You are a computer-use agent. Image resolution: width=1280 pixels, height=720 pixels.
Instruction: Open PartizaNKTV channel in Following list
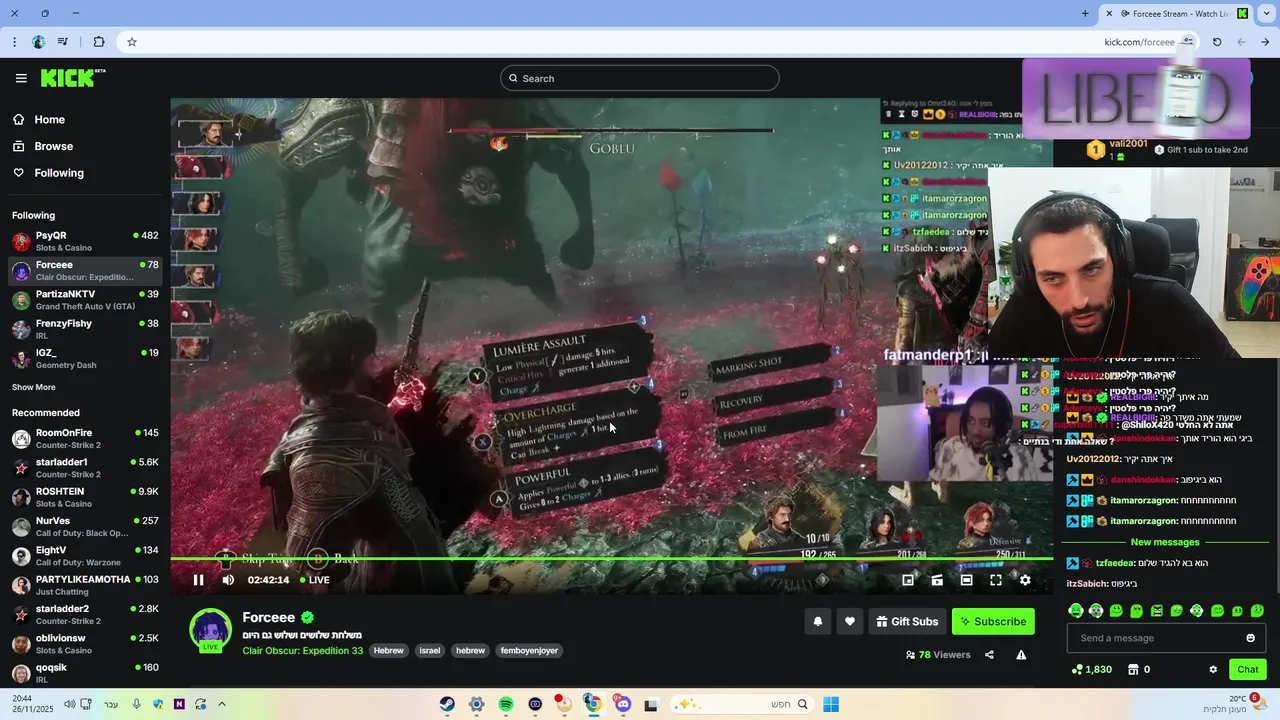(85, 300)
